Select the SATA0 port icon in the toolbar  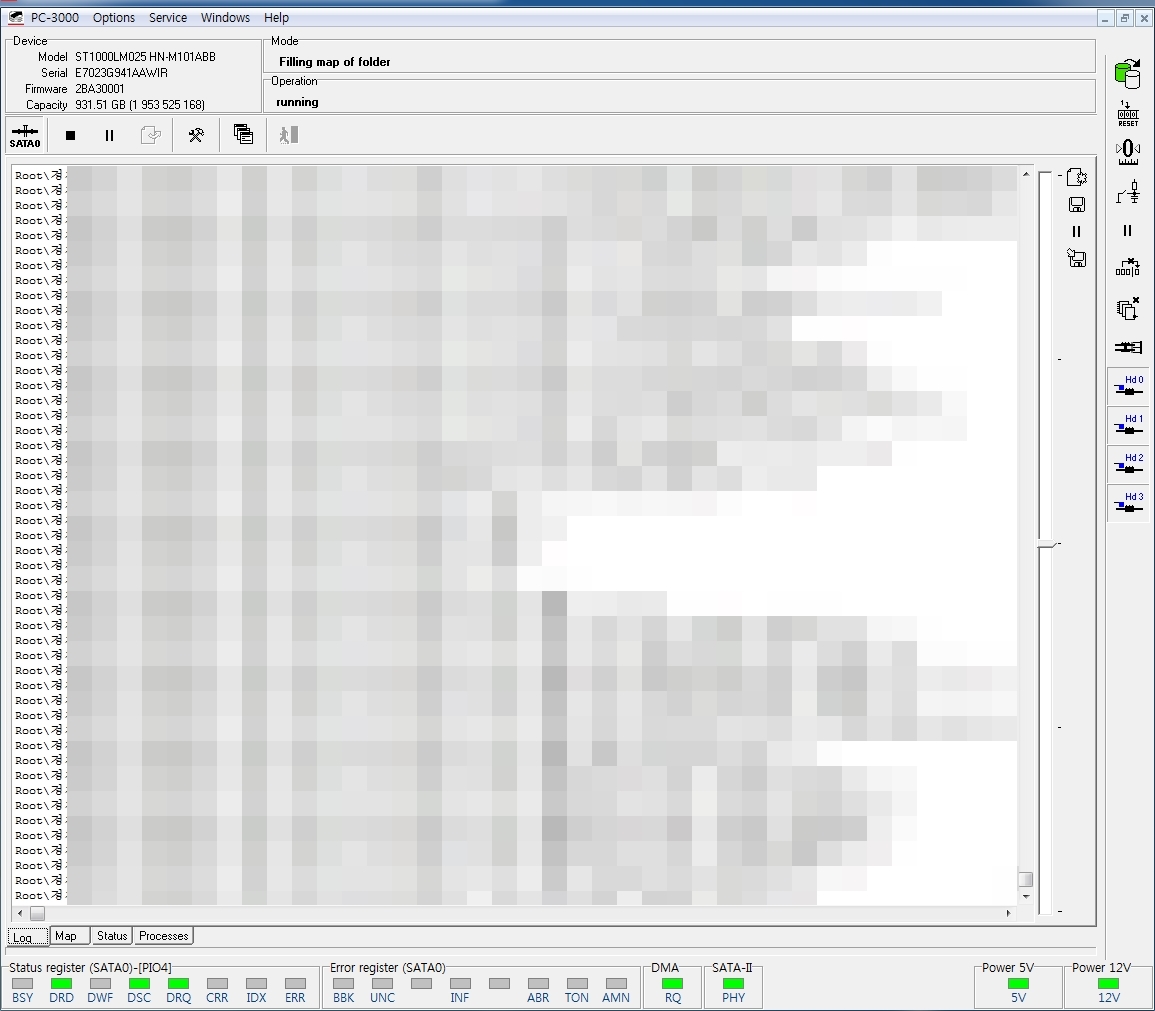[x=23, y=134]
